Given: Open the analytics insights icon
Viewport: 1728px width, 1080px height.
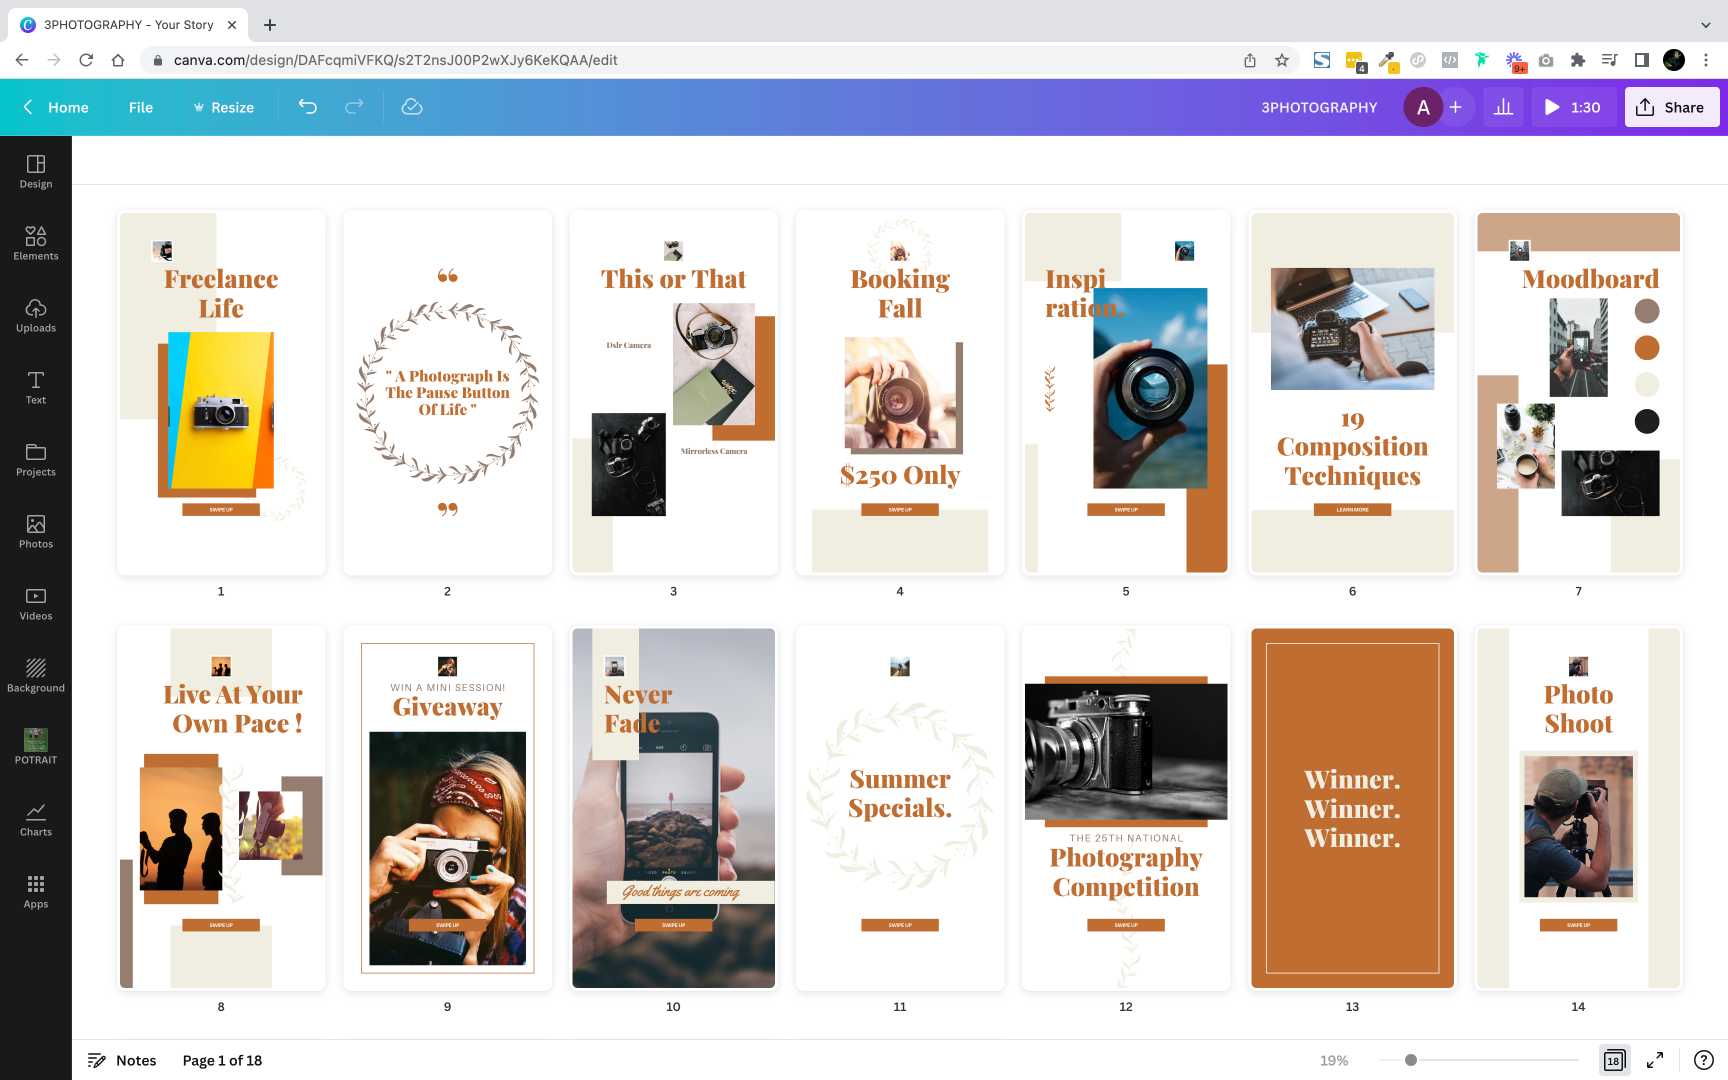Looking at the screenshot, I should click(1503, 107).
